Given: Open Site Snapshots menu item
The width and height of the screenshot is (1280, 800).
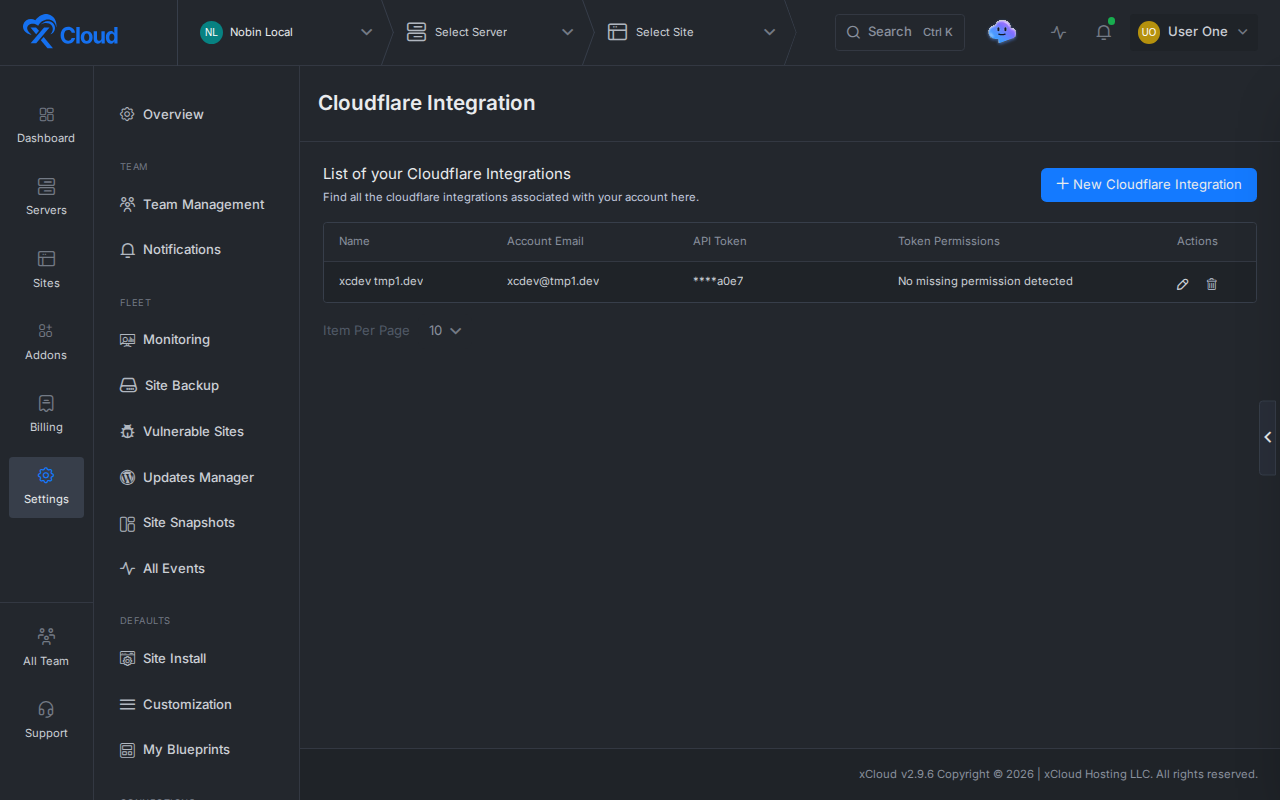Looking at the screenshot, I should tap(177, 522).
